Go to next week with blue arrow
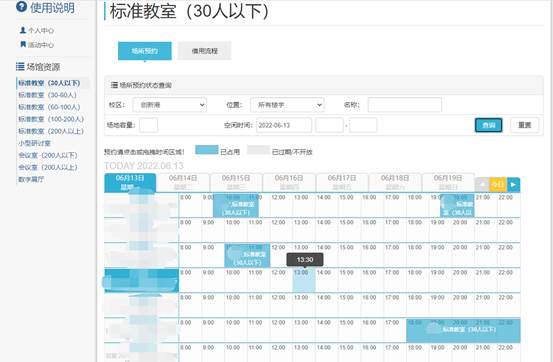The width and height of the screenshot is (553, 362). pyautogui.click(x=513, y=185)
